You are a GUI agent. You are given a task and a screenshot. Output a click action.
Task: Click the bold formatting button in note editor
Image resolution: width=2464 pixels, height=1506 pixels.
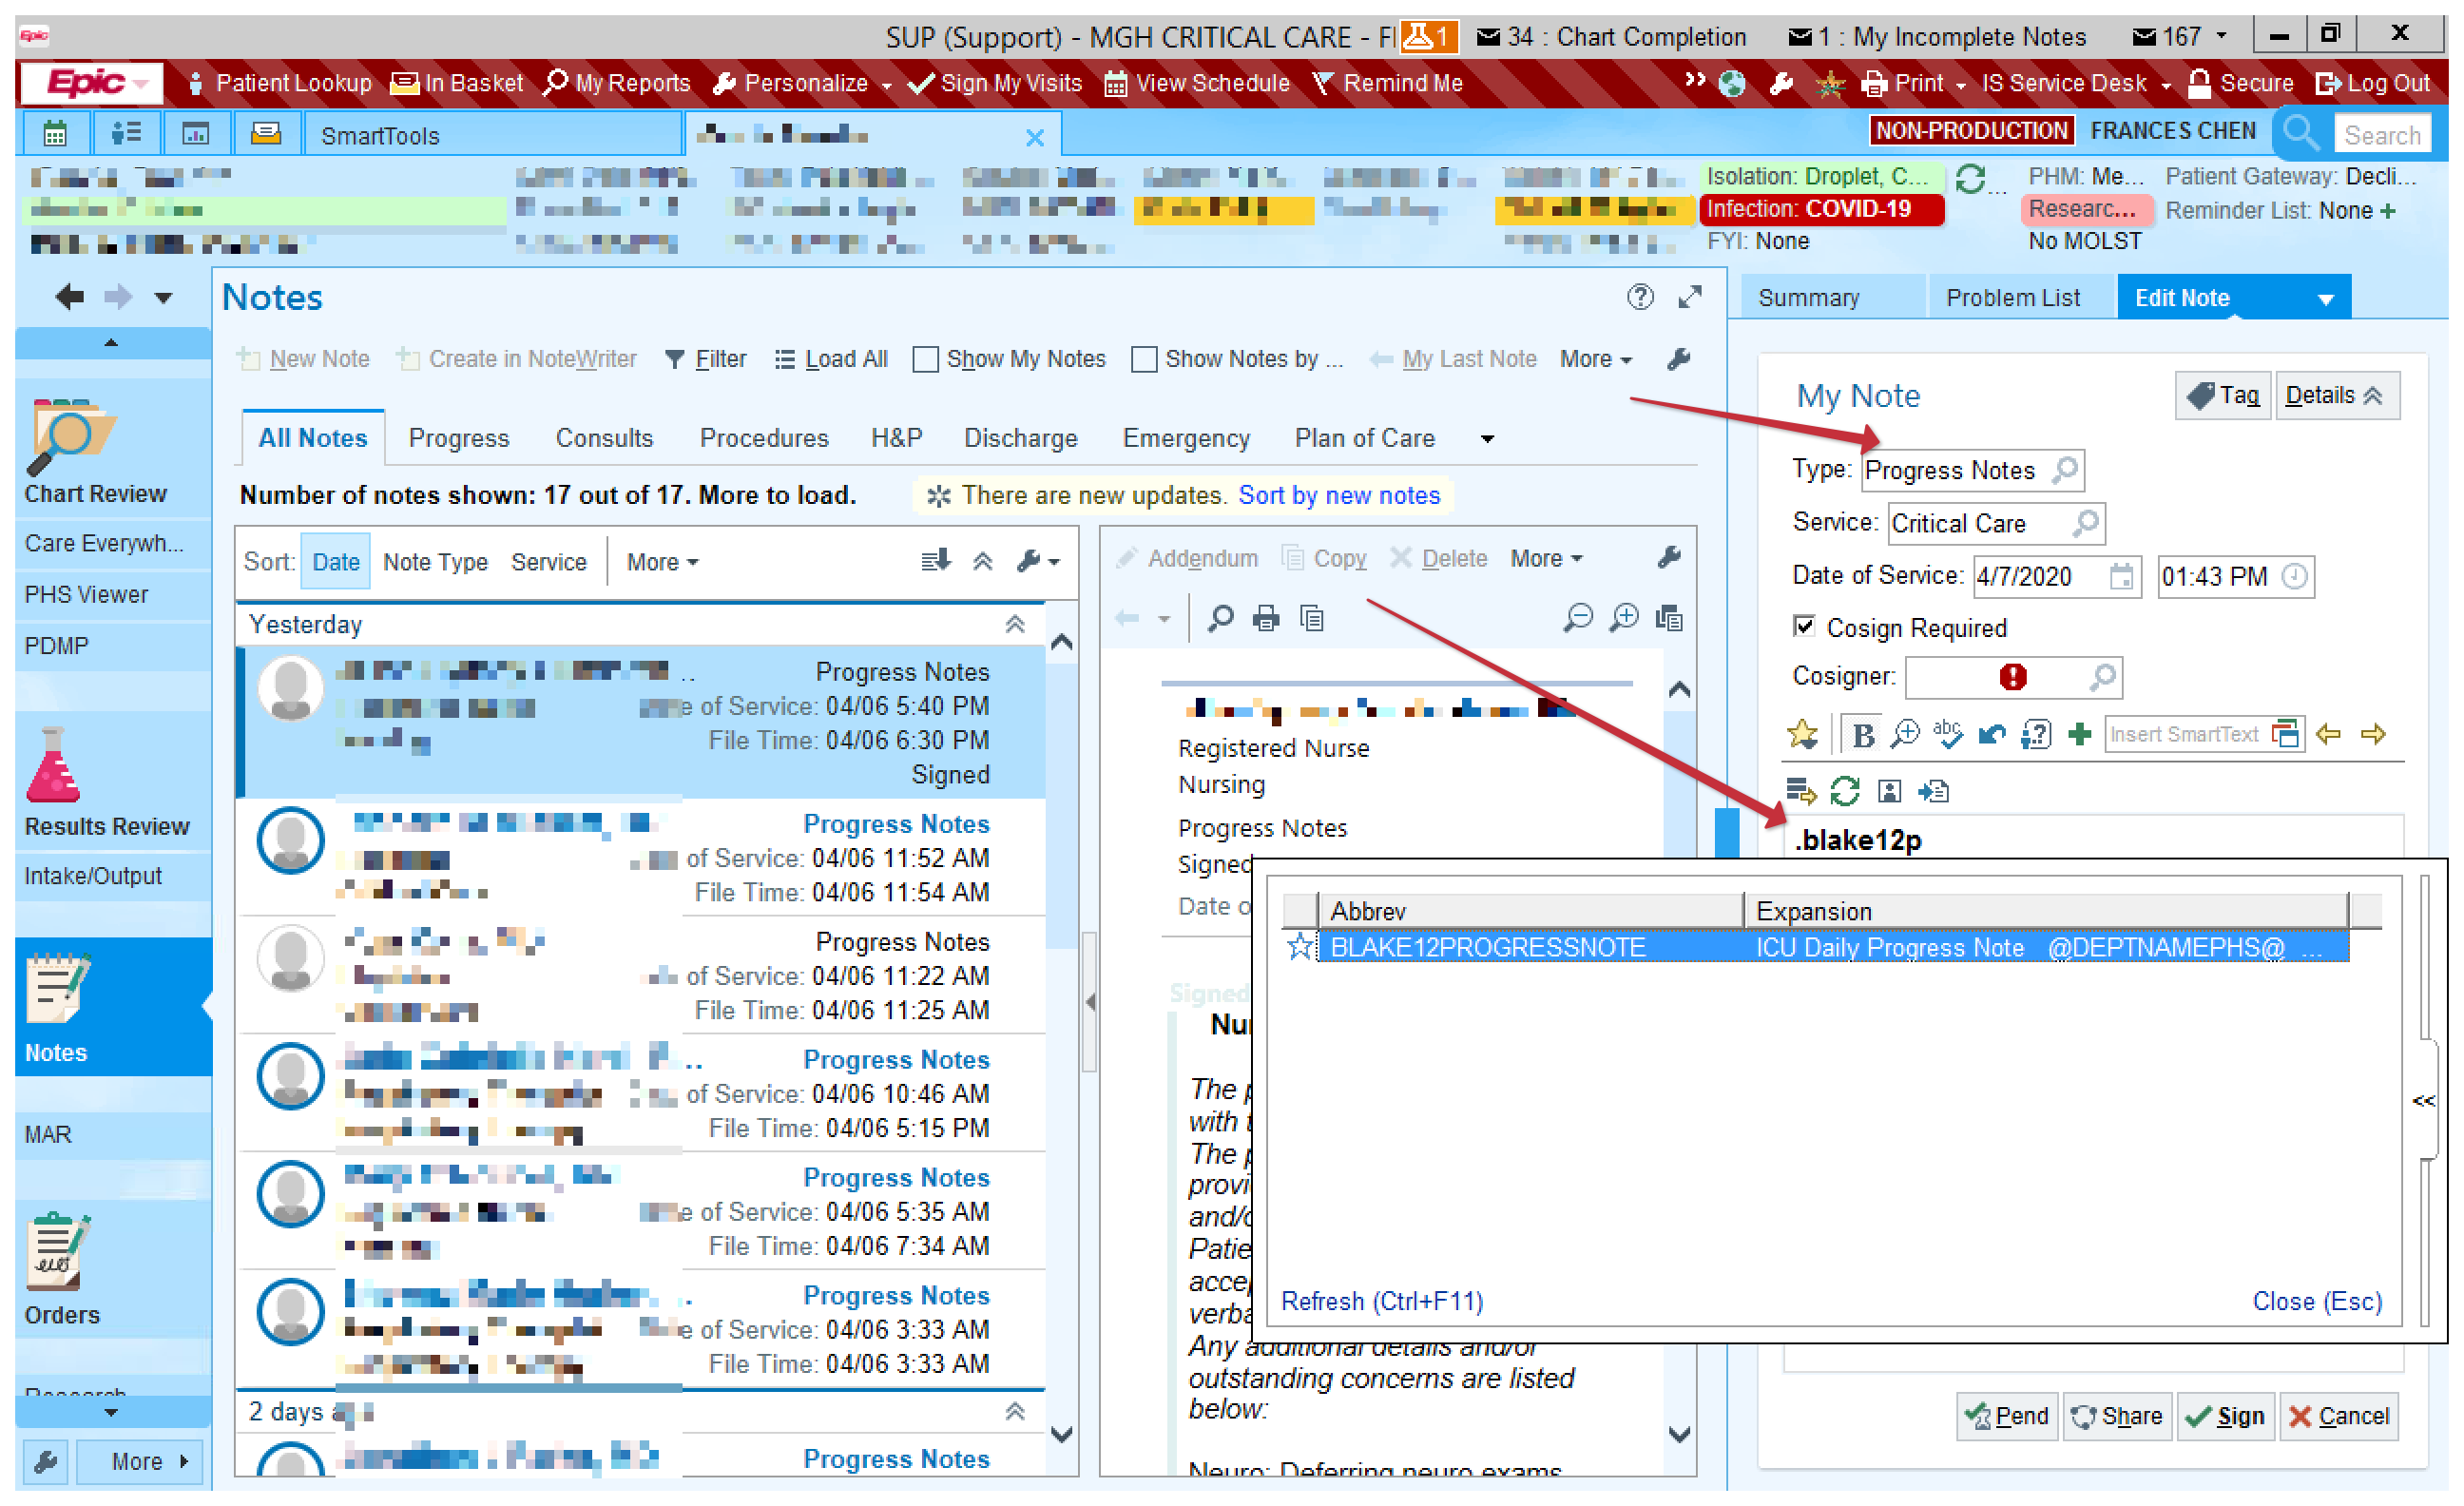click(1862, 735)
